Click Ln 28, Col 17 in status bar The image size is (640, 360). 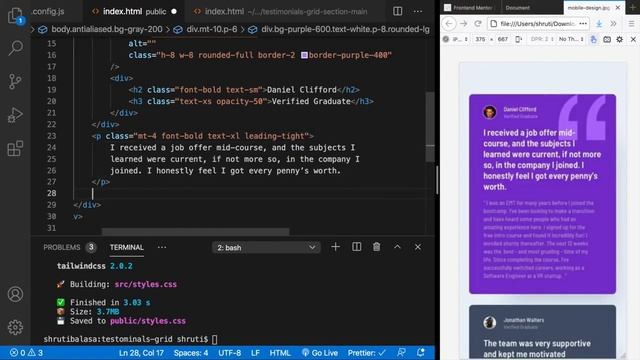point(141,353)
